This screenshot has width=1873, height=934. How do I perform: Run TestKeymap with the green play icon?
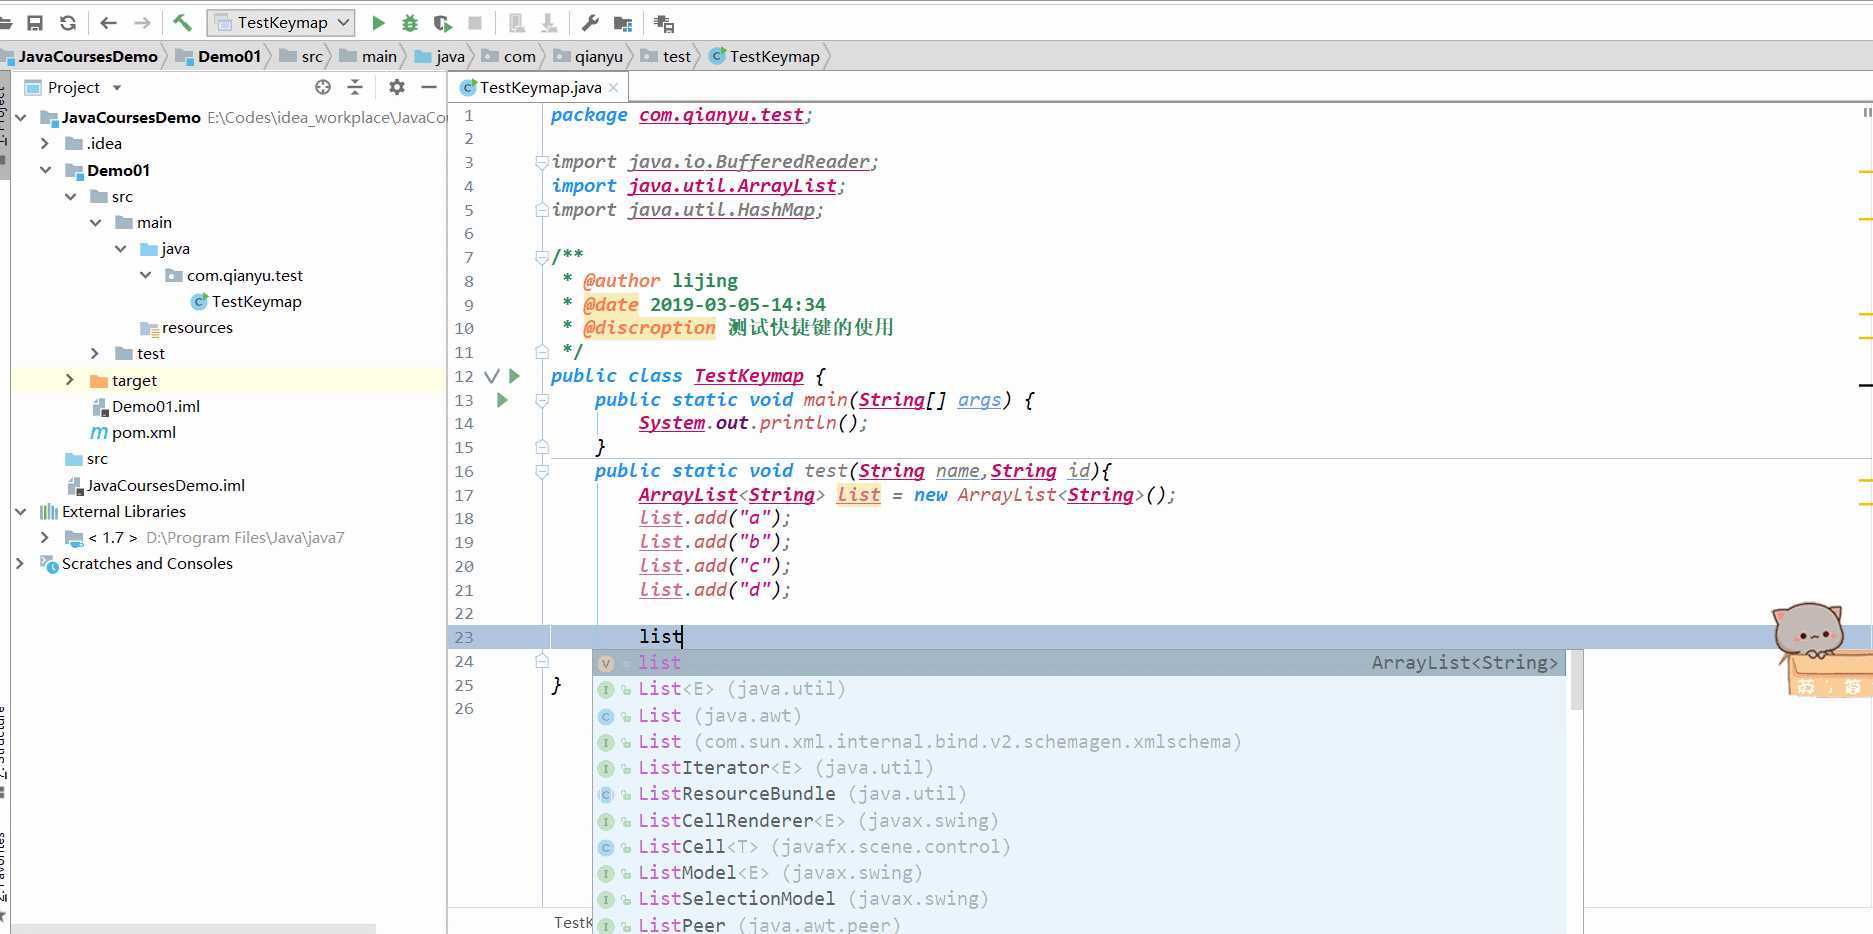(x=378, y=22)
